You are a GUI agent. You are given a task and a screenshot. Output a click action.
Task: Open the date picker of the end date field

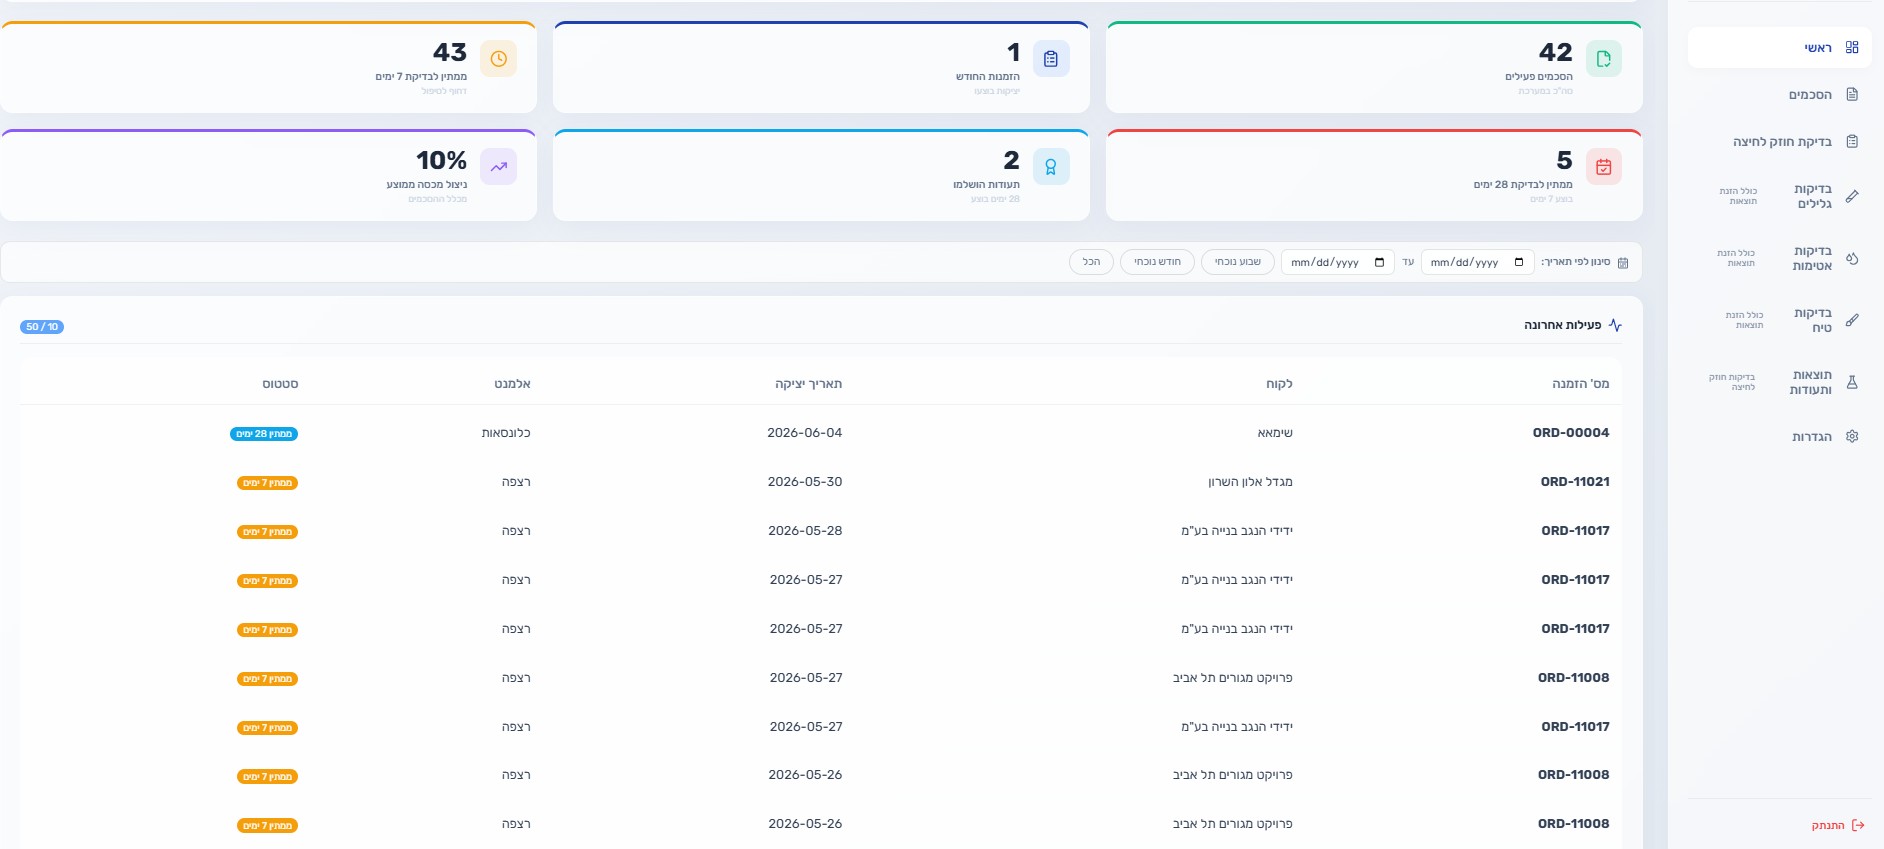click(x=1379, y=263)
